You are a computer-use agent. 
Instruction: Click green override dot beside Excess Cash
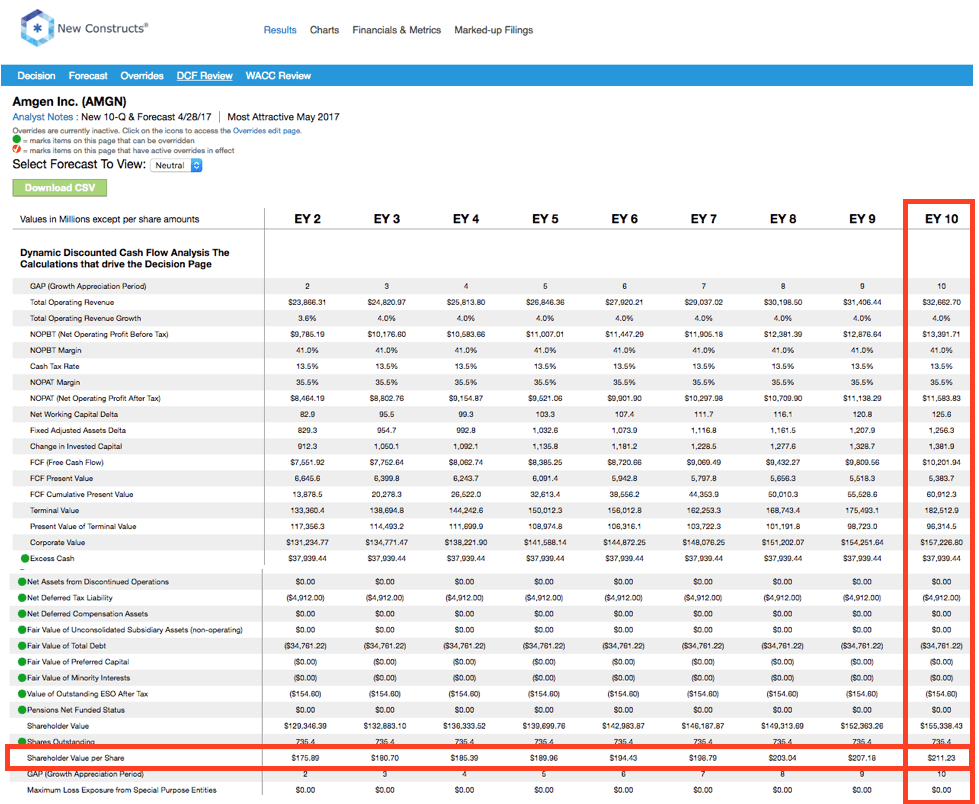(25, 559)
